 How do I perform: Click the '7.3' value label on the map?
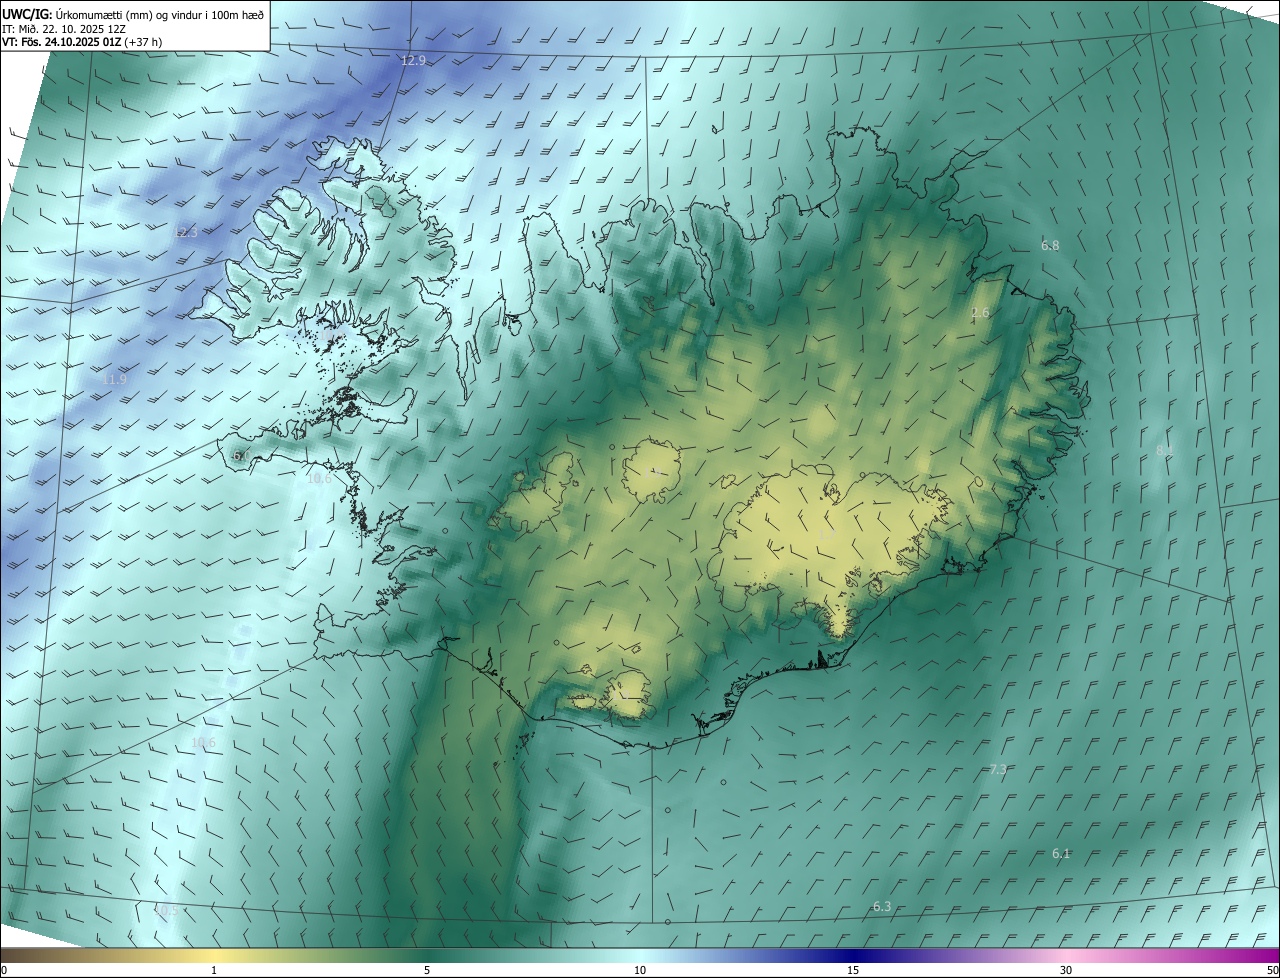click(998, 770)
